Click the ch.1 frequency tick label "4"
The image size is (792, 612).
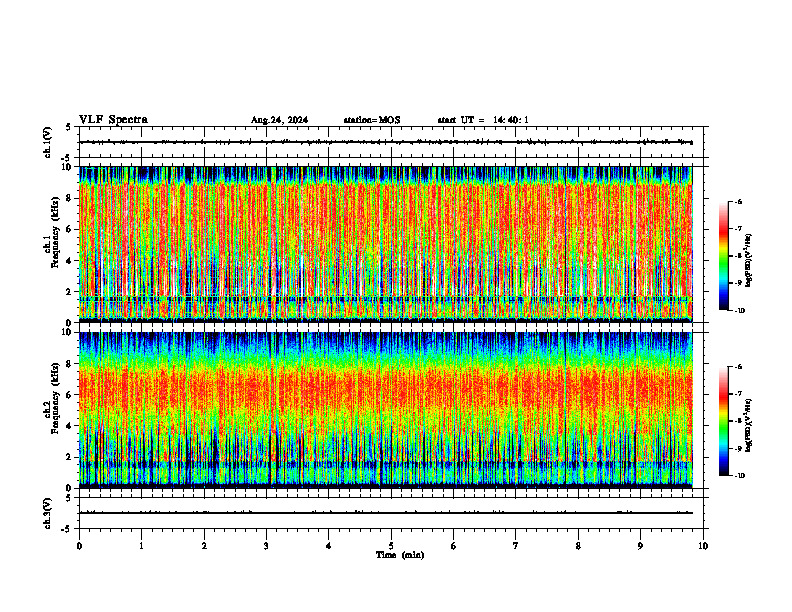coord(69,261)
